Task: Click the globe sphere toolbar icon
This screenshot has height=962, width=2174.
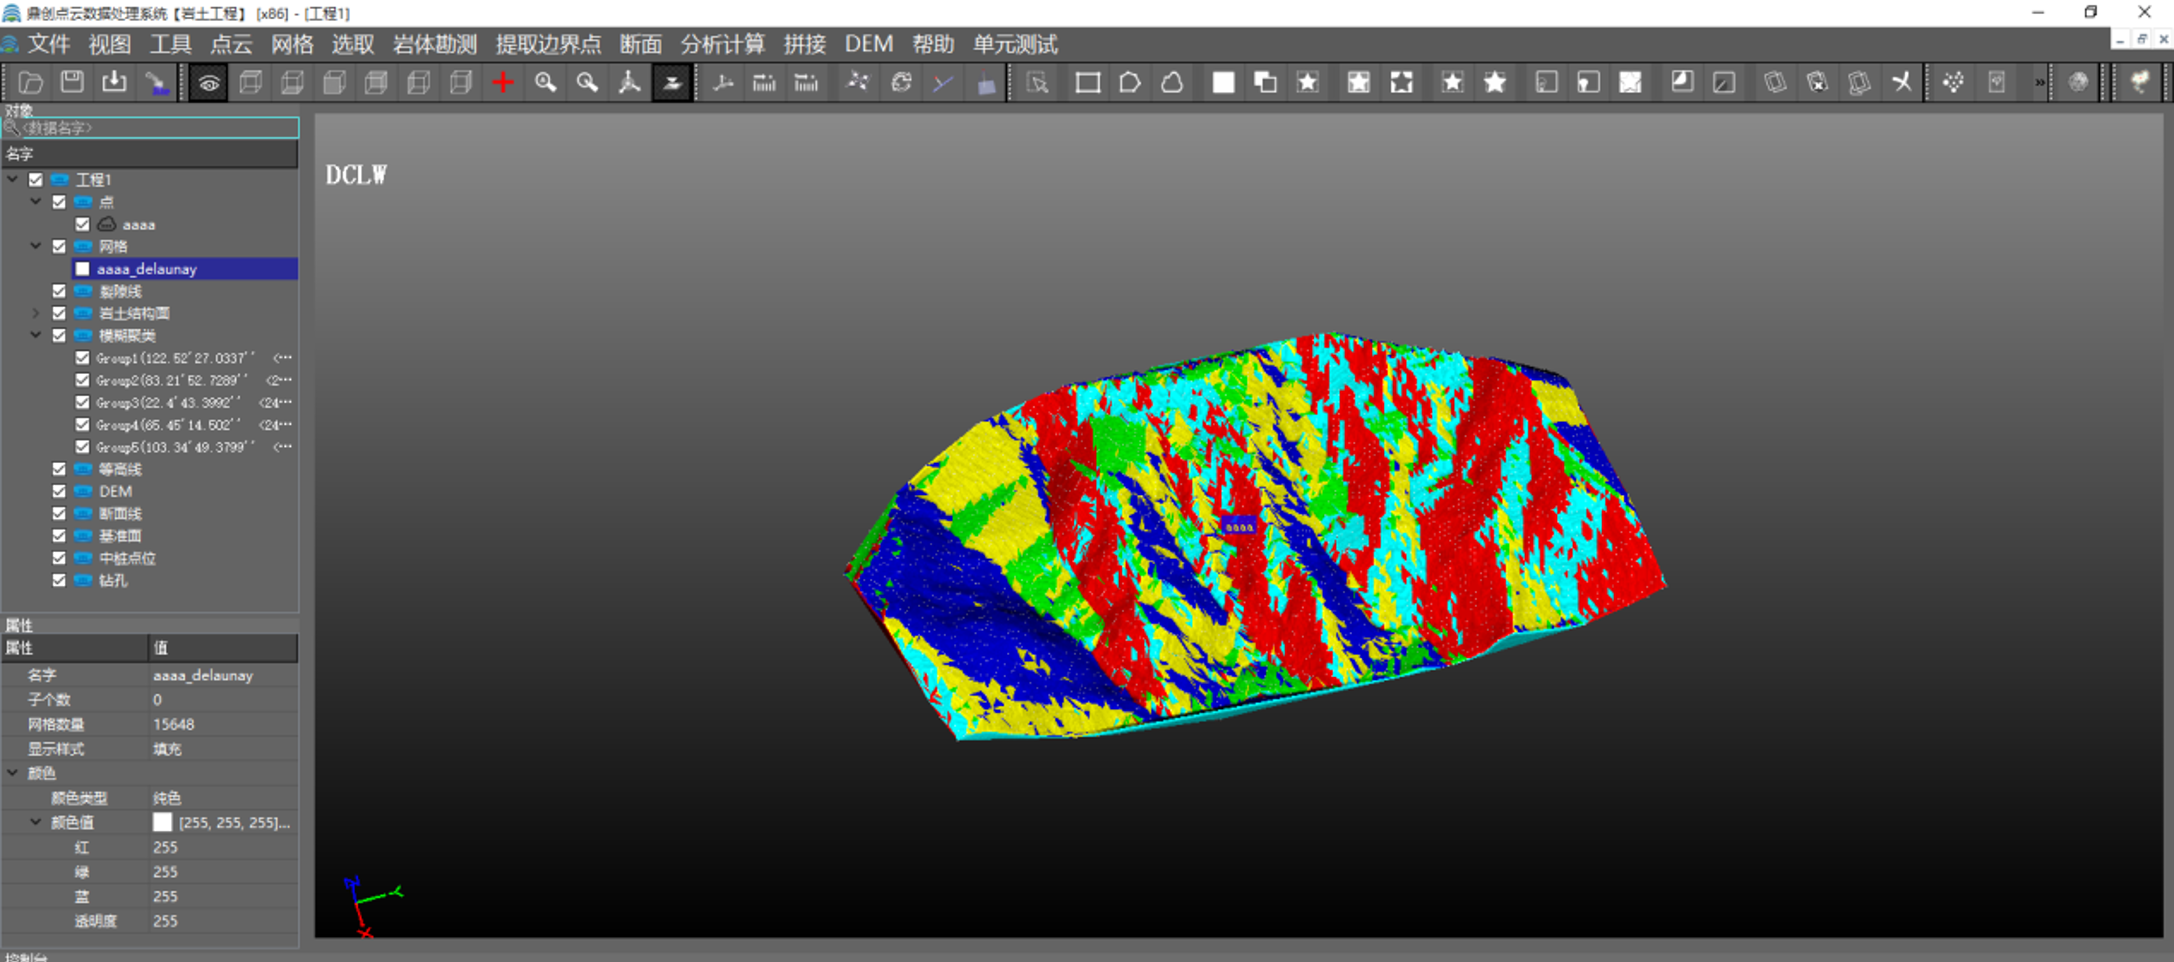Action: (2078, 83)
